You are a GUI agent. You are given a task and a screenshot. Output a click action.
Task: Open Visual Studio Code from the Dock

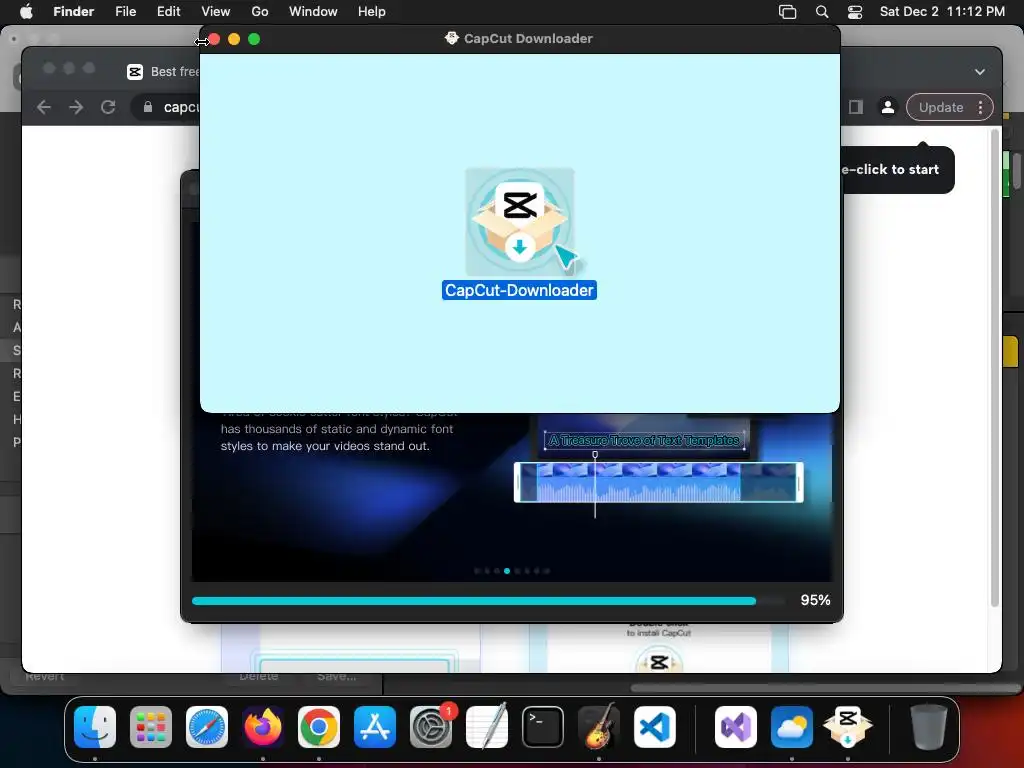[x=654, y=726]
